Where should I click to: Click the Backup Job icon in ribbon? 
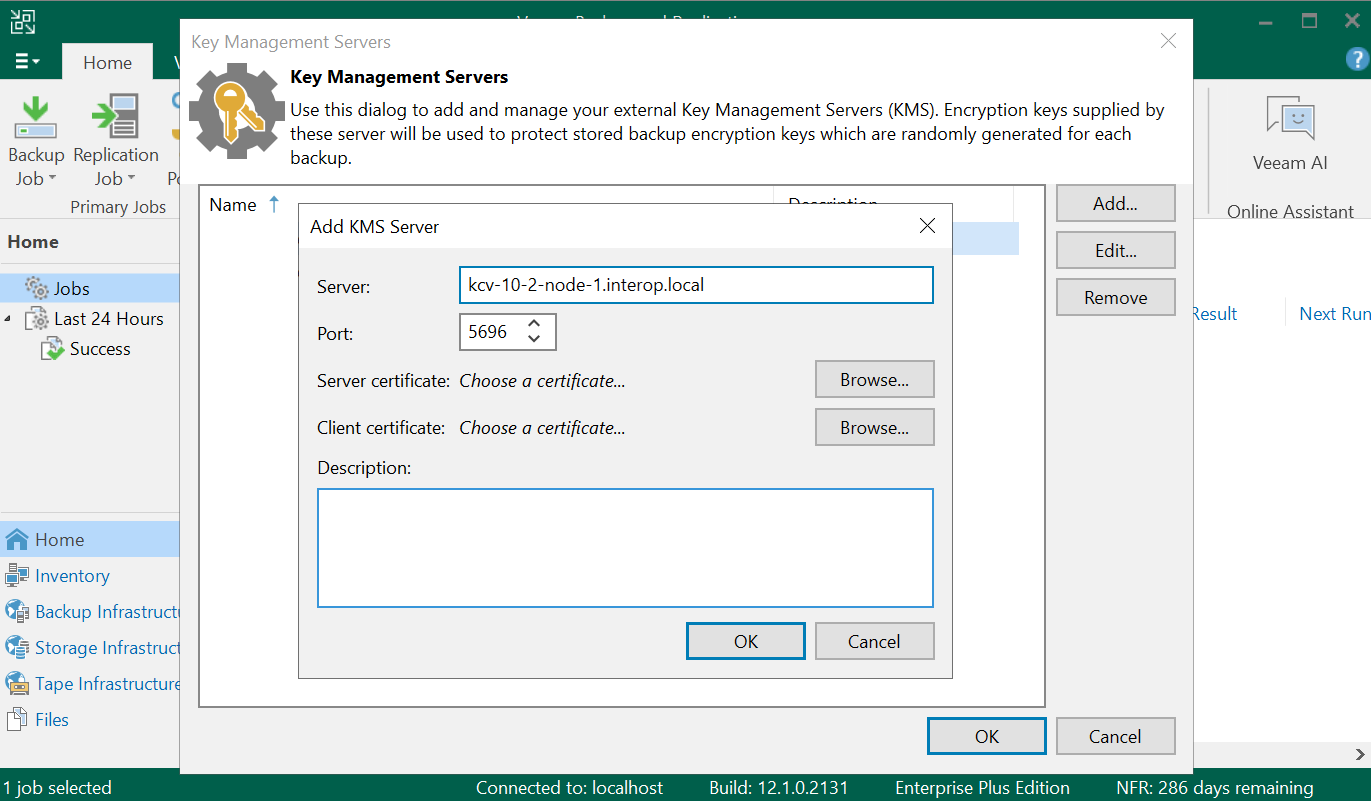coord(36,117)
